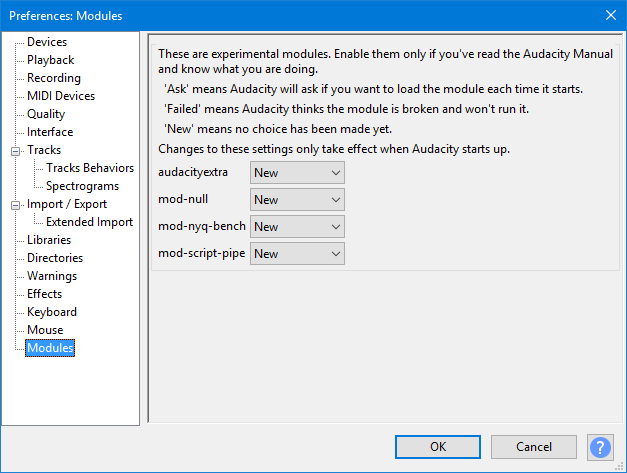Open the mod-script-pipe module dropdown
The height and width of the screenshot is (473, 627).
pos(297,253)
